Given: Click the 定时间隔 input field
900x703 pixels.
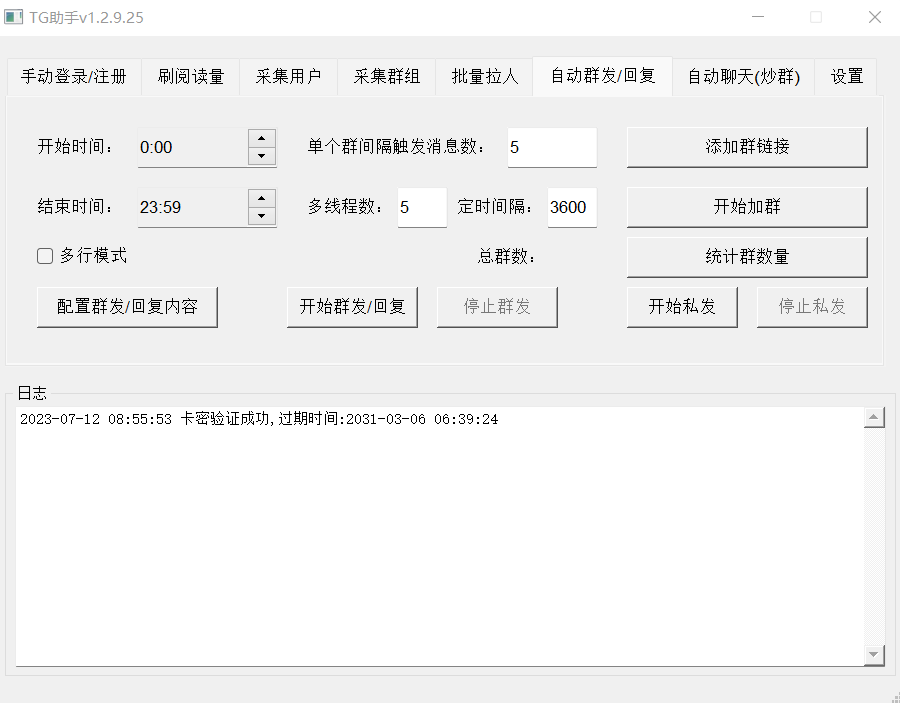Looking at the screenshot, I should (x=571, y=207).
